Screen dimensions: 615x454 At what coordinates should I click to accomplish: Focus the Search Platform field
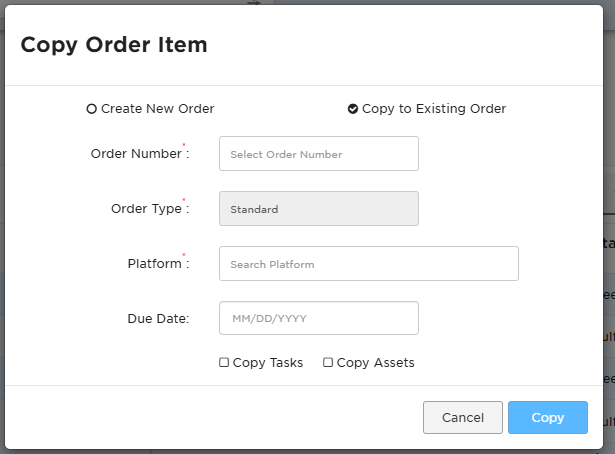pos(369,263)
